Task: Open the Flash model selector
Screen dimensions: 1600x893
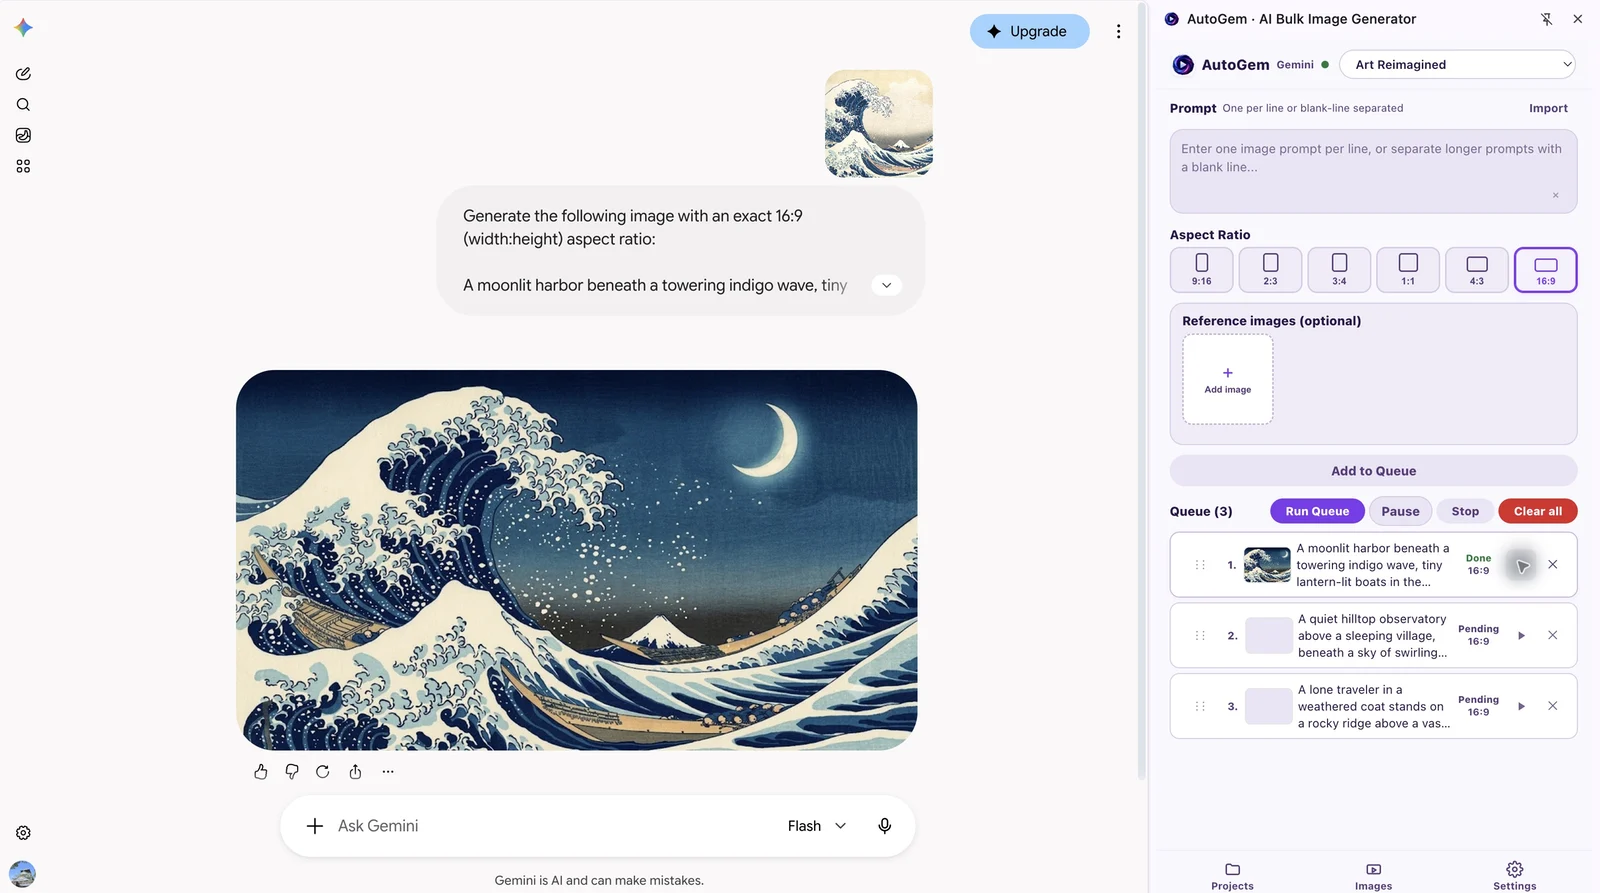Action: click(817, 826)
